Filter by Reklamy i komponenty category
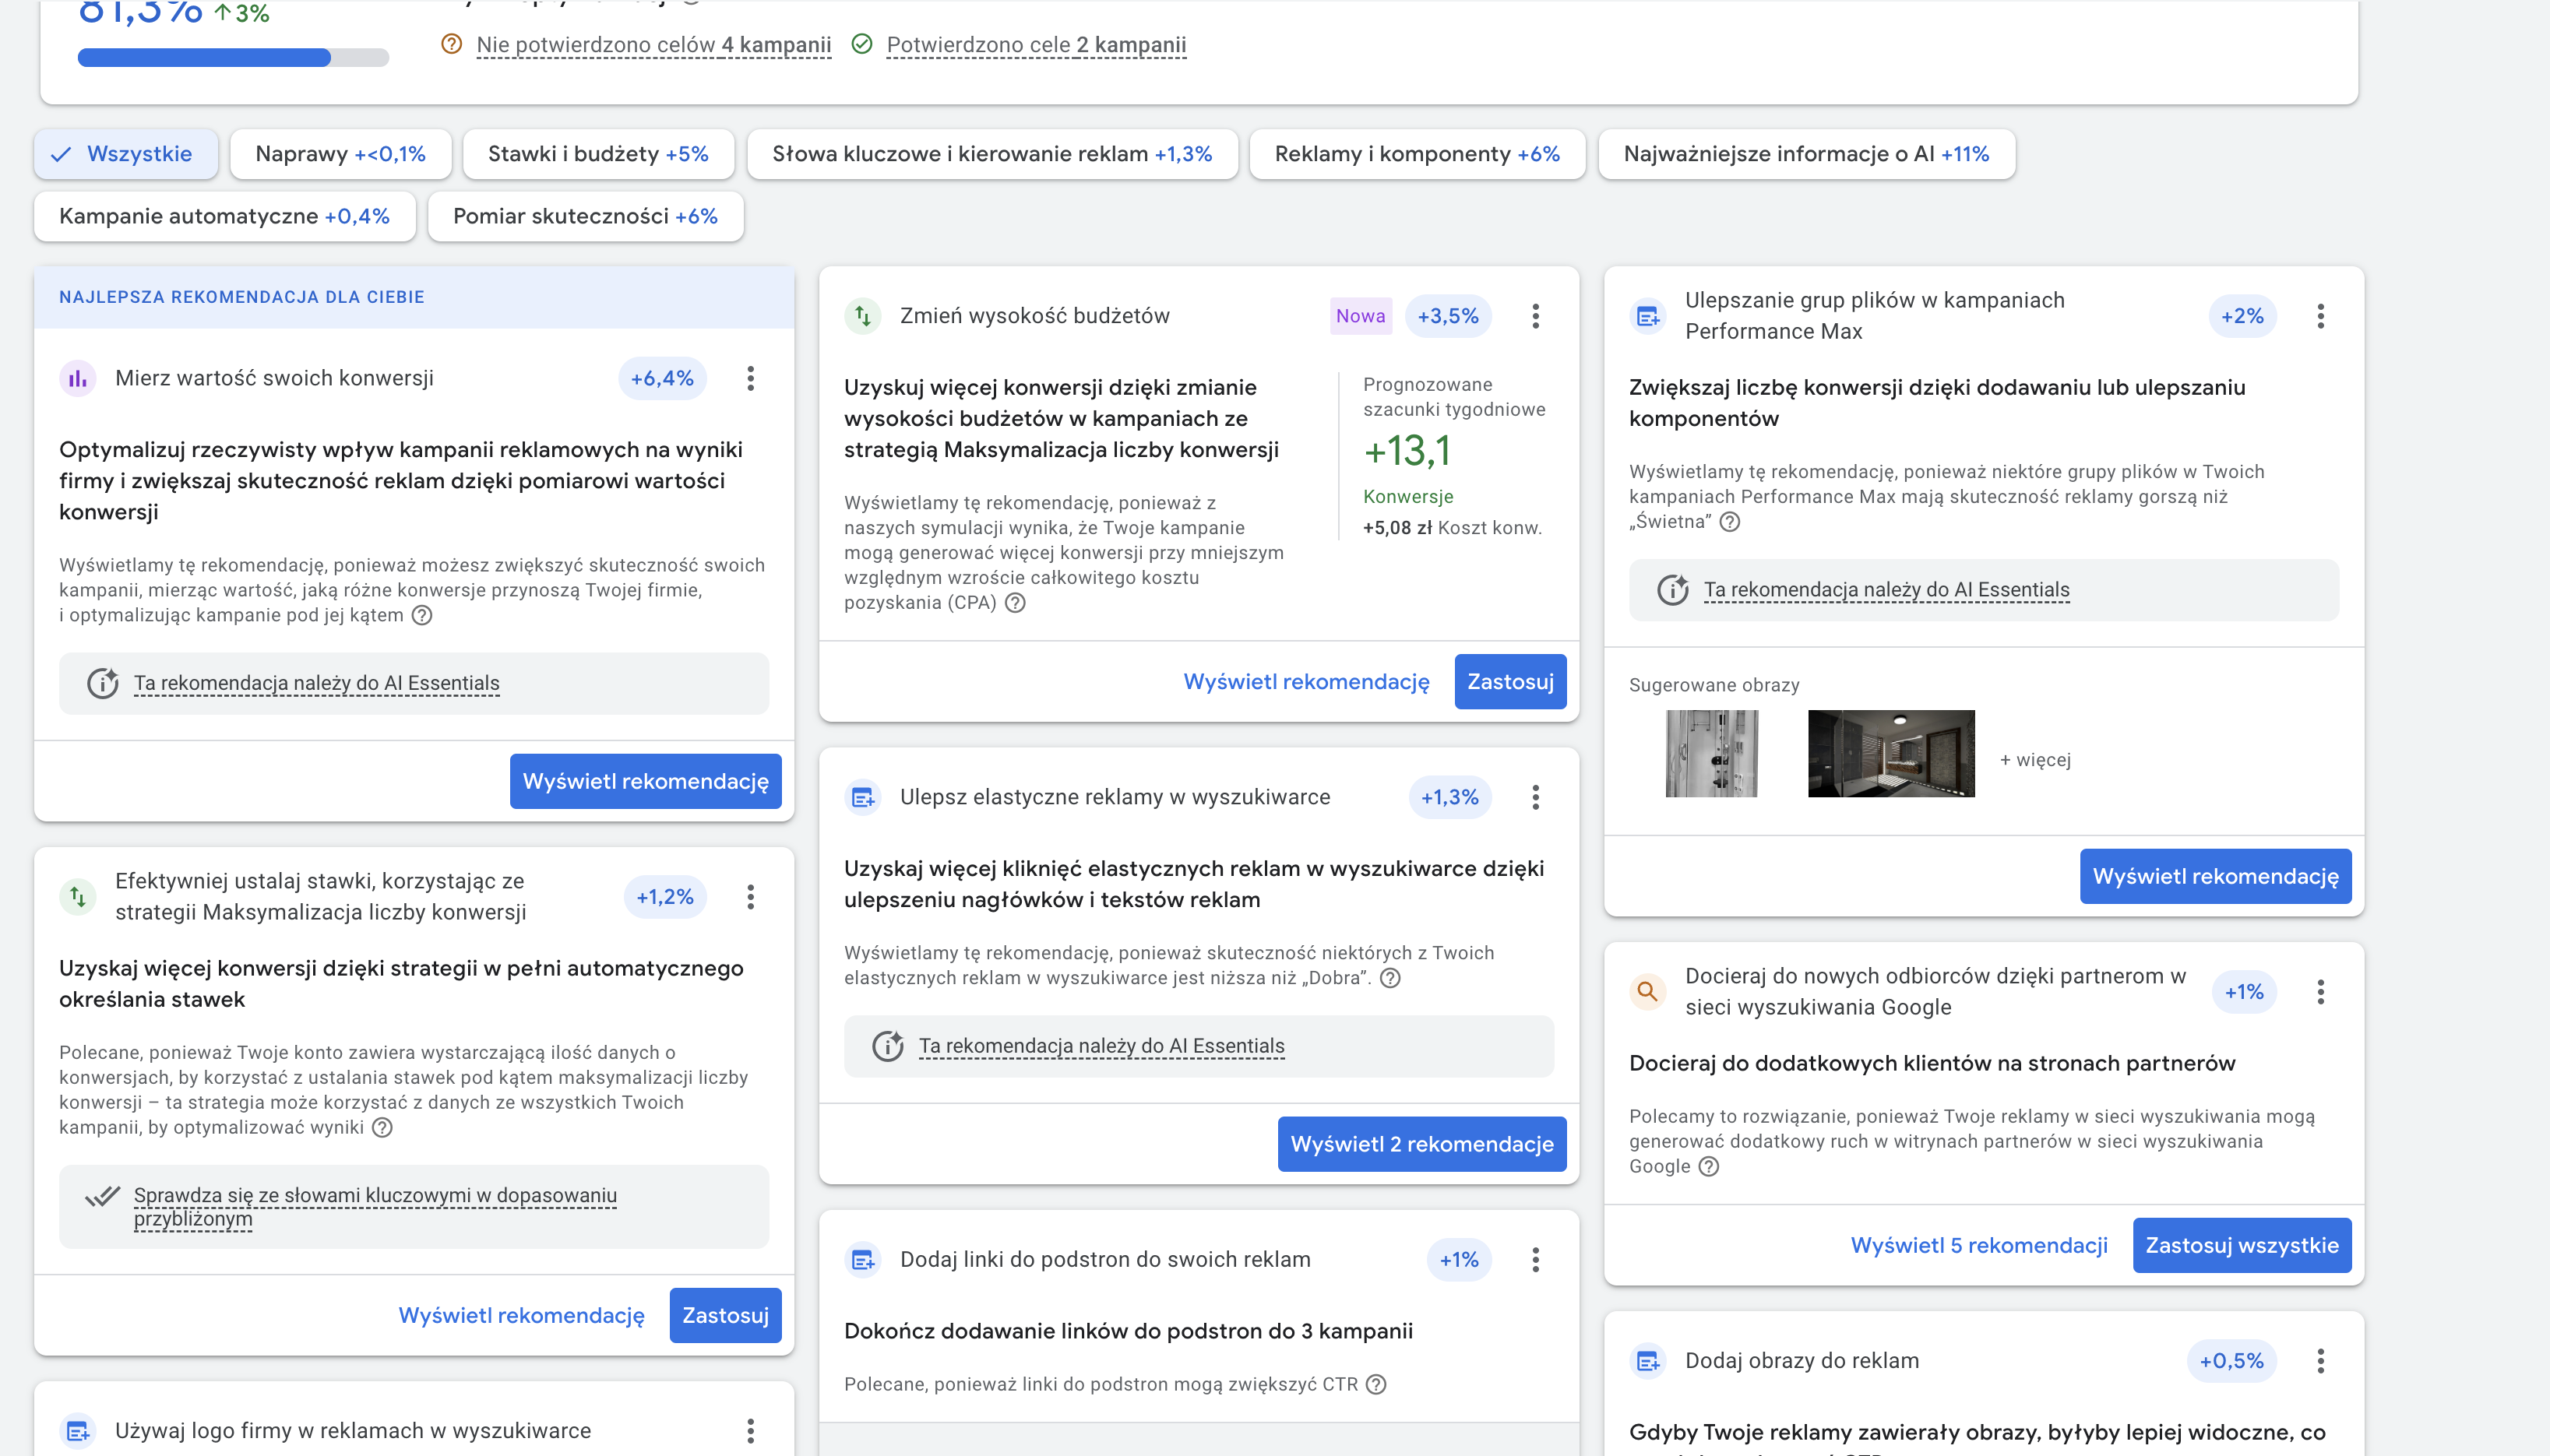Image resolution: width=2550 pixels, height=1456 pixels. coord(1416,154)
